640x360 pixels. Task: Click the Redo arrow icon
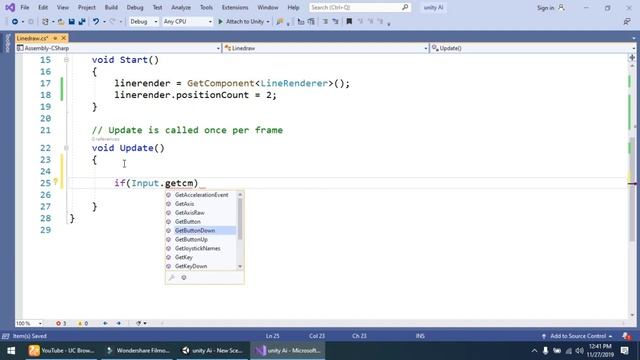113,22
